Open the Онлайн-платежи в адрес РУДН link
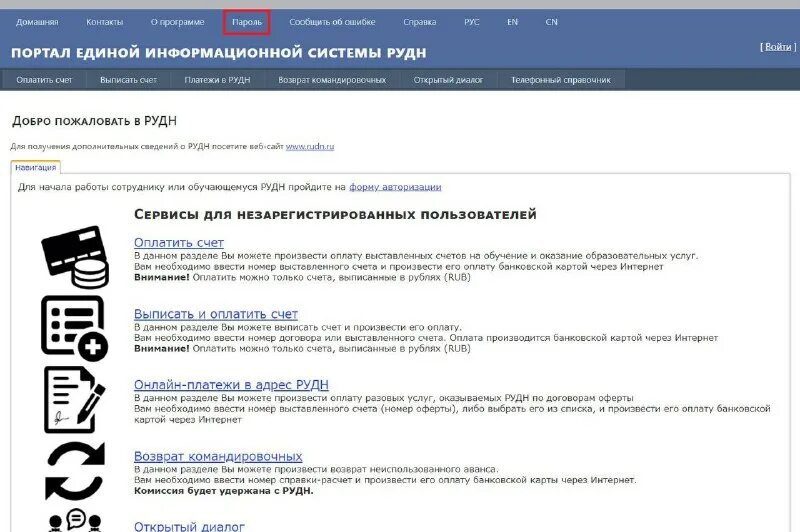Screen dimensions: 800x532 tap(231, 385)
